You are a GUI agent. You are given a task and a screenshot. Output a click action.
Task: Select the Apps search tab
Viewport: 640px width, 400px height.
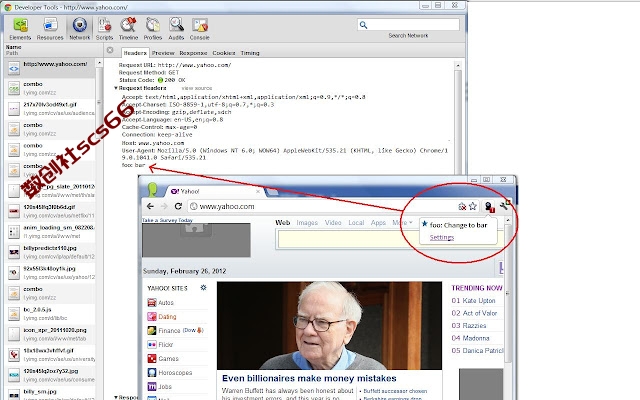point(378,222)
